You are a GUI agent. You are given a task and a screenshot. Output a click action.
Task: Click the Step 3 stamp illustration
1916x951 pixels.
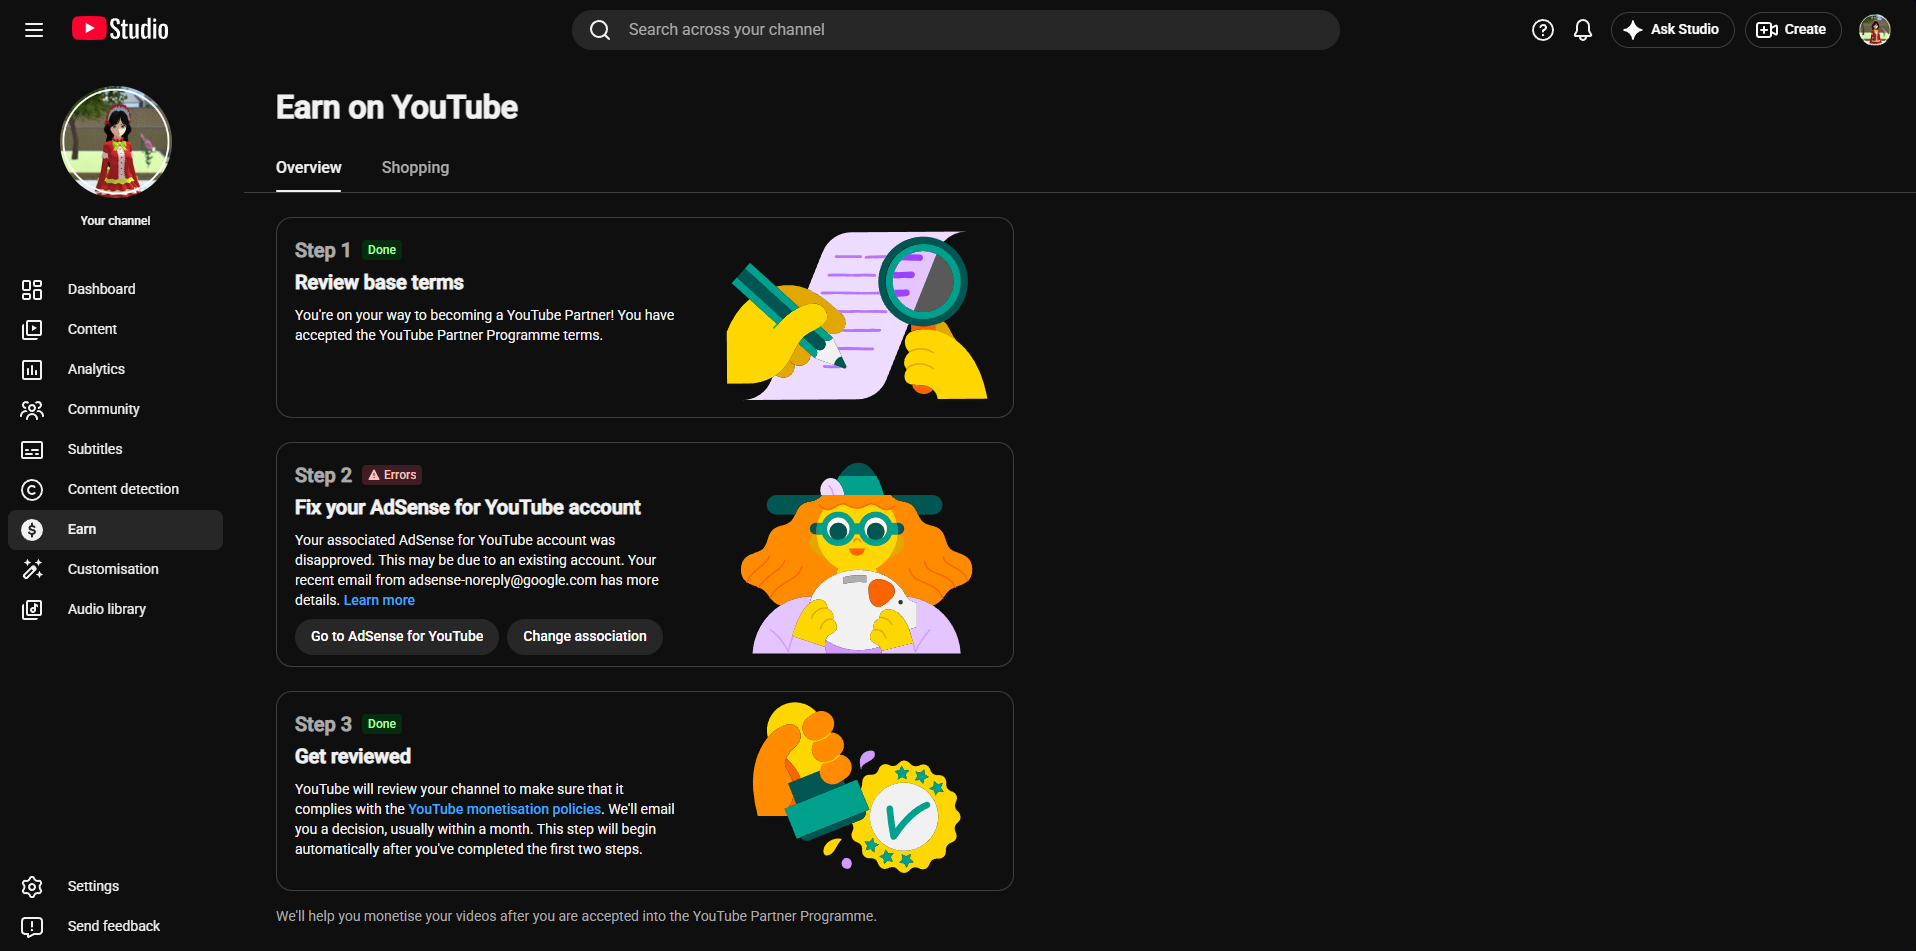[x=857, y=786]
